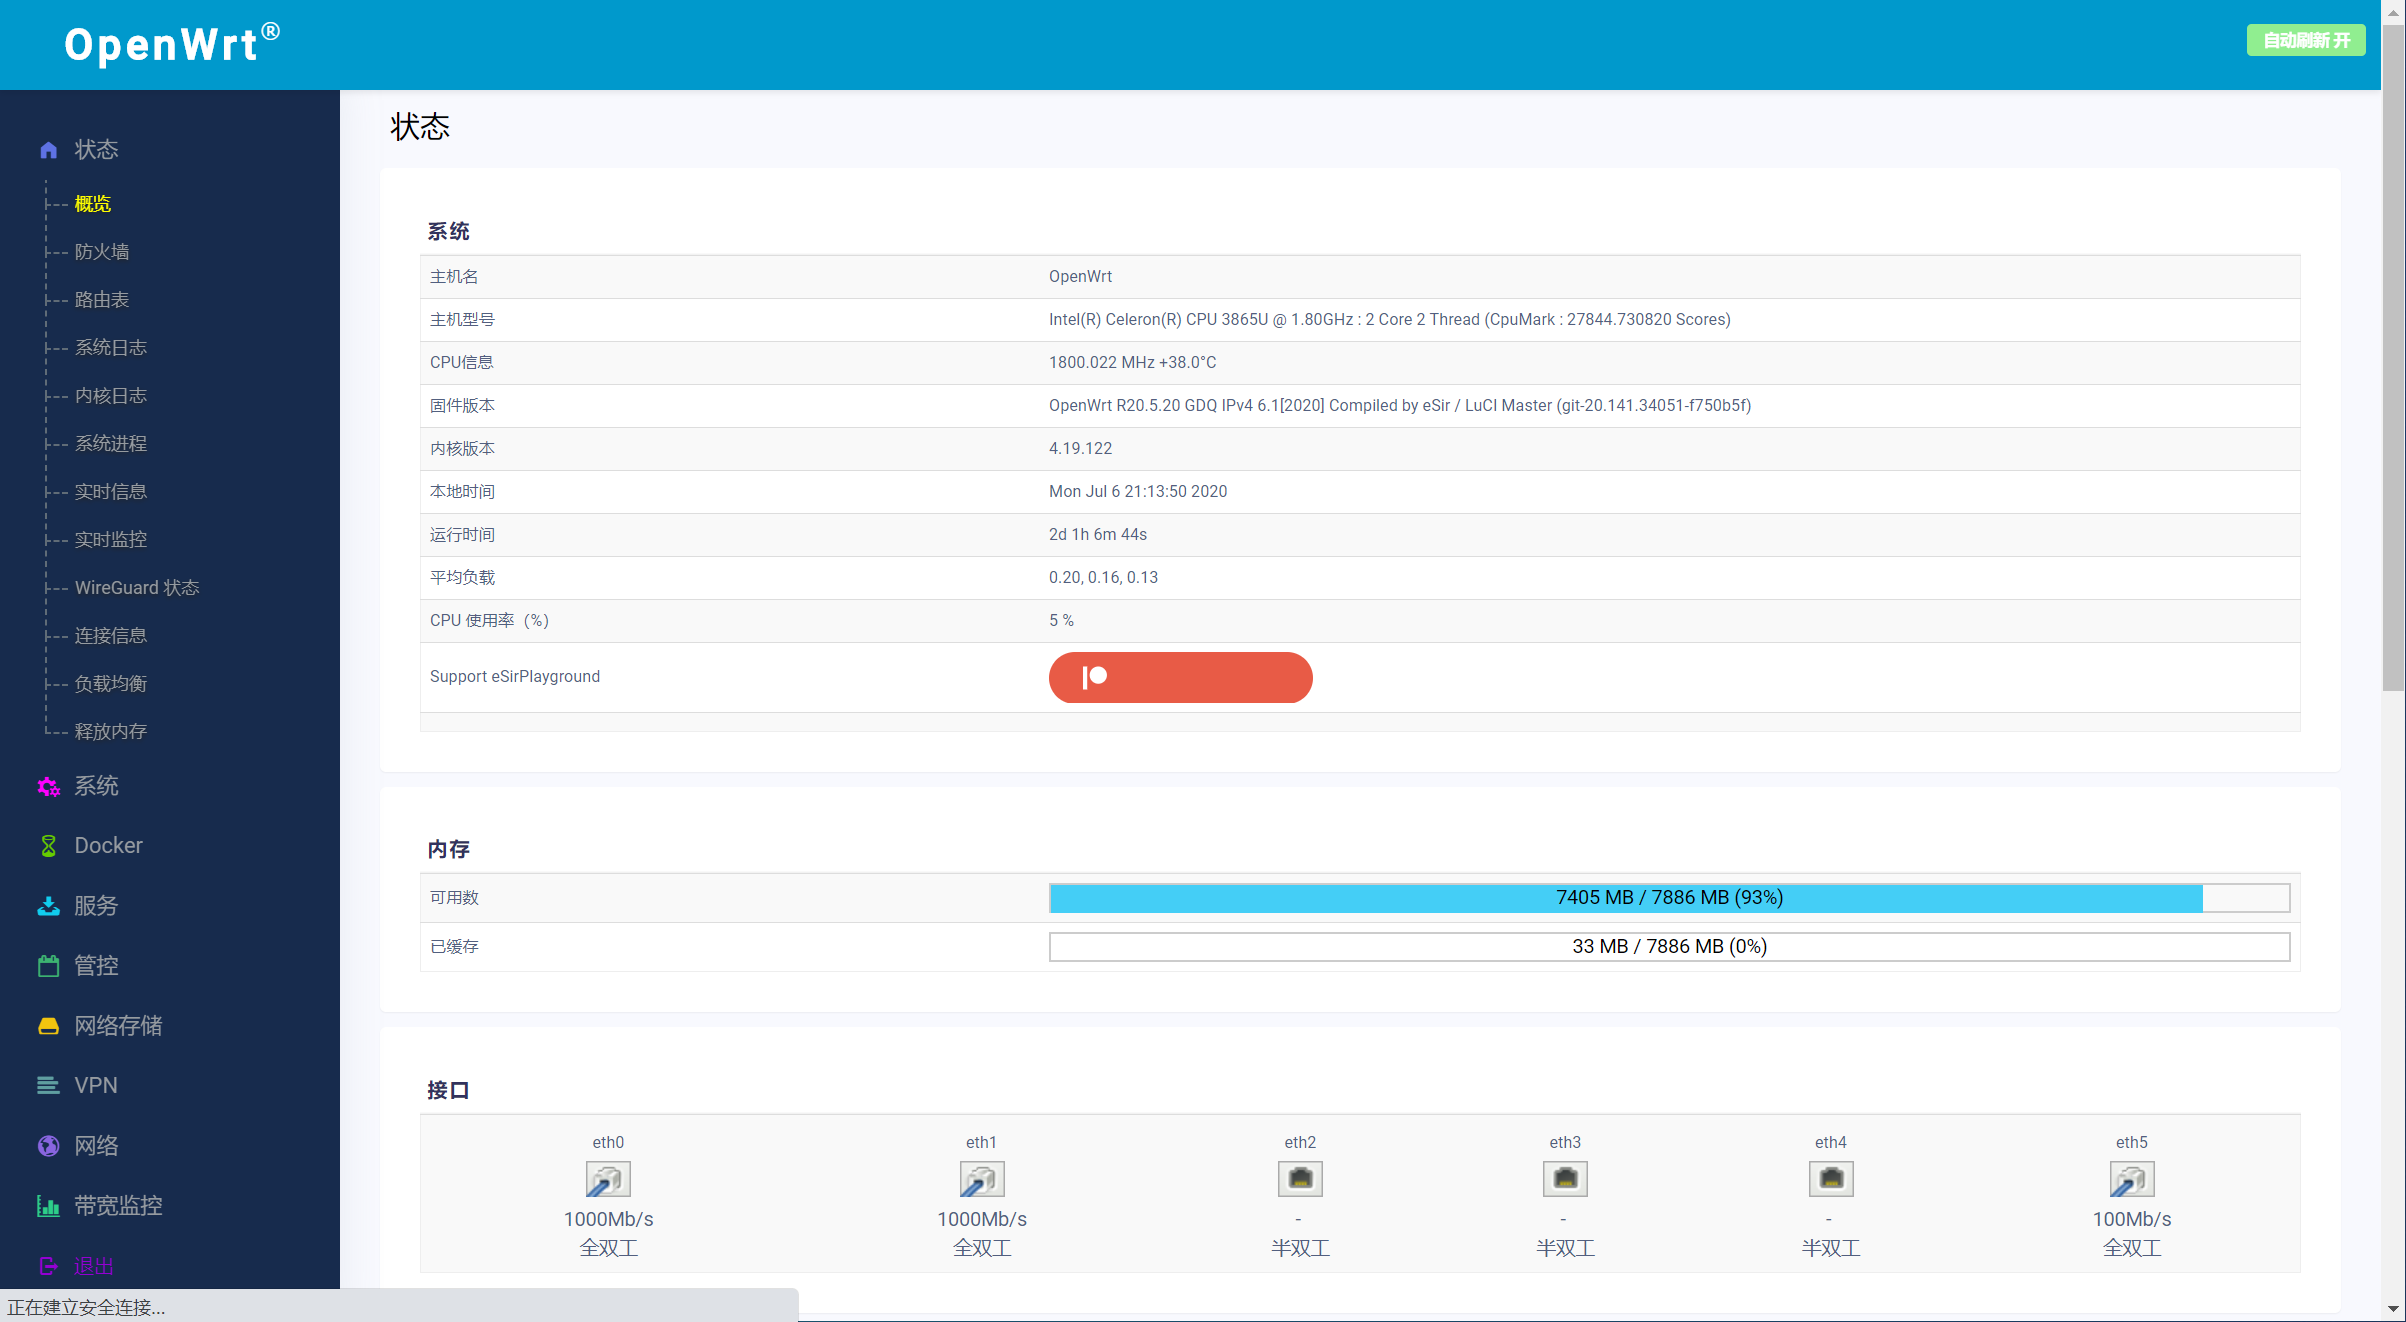Click the pink gears icon for 系统

(x=48, y=787)
